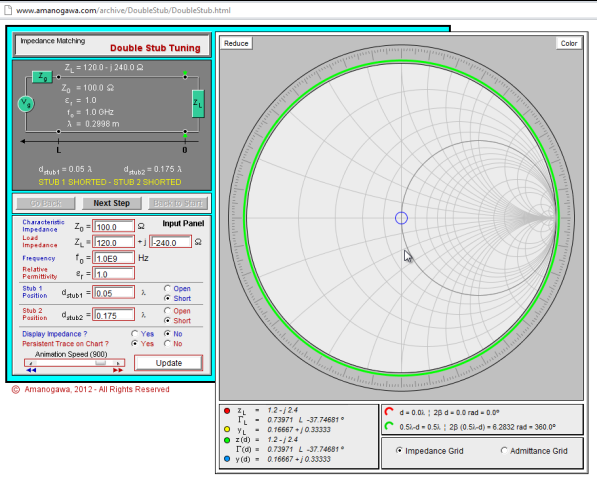Click the speed-up double red arrows

tap(118, 370)
